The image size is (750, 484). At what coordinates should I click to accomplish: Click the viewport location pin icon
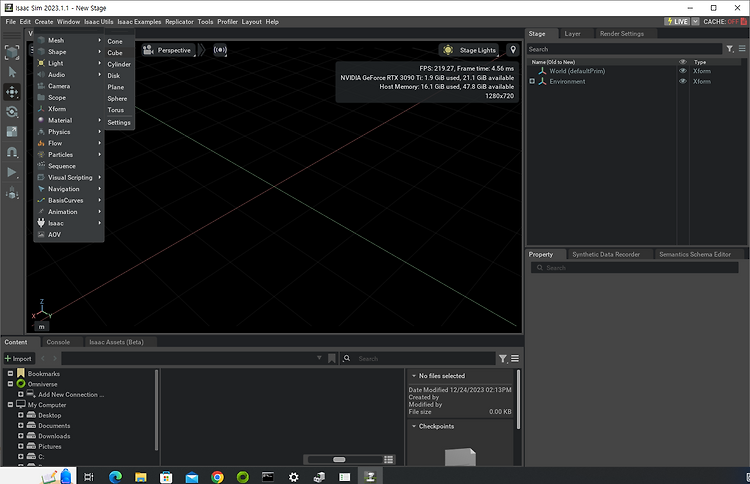[x=513, y=50]
